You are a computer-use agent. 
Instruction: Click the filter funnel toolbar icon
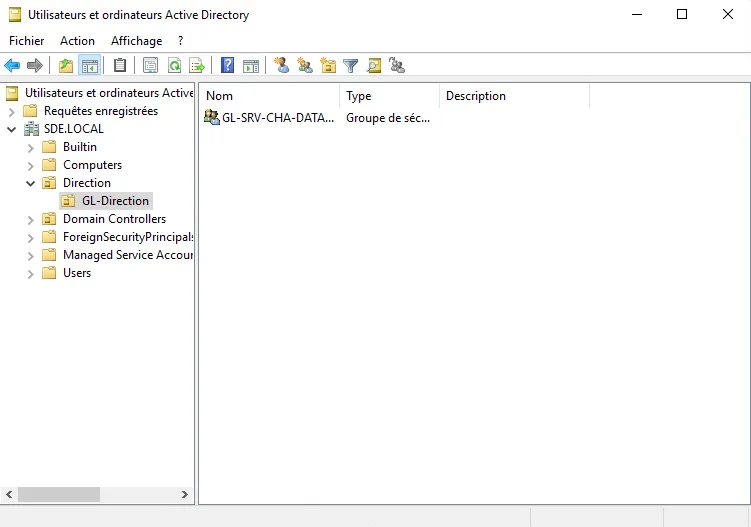[351, 66]
